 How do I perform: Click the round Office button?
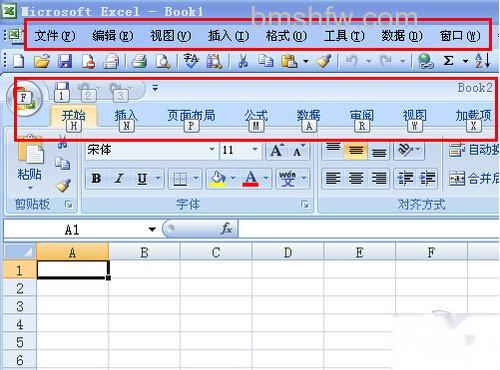24,98
